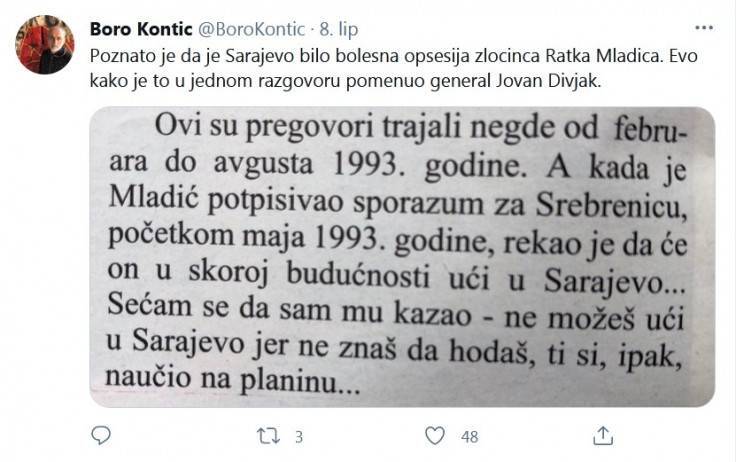Click 'Srebrenicu' in the excerpt image

[x=612, y=207]
